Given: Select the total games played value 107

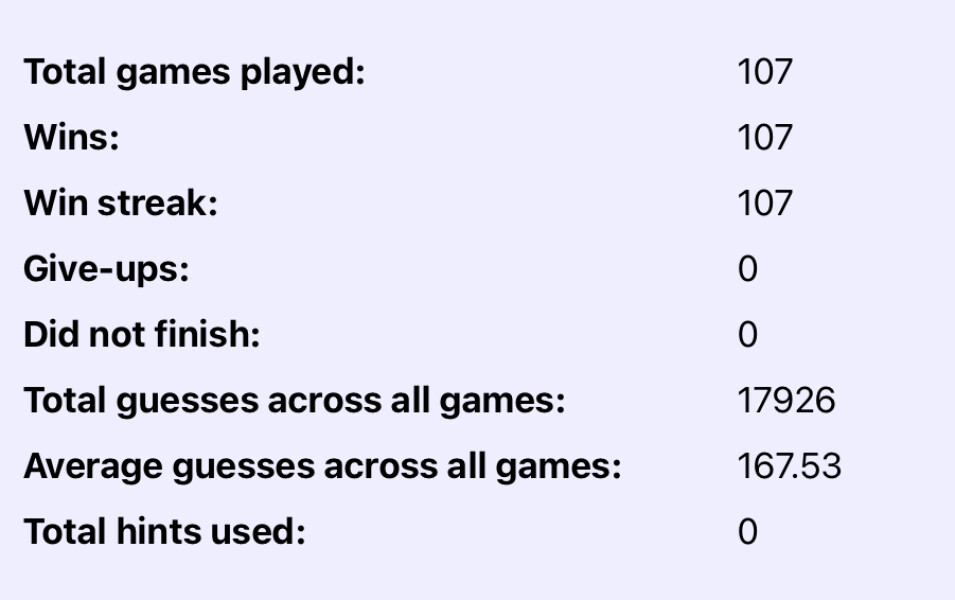Looking at the screenshot, I should (x=764, y=72).
